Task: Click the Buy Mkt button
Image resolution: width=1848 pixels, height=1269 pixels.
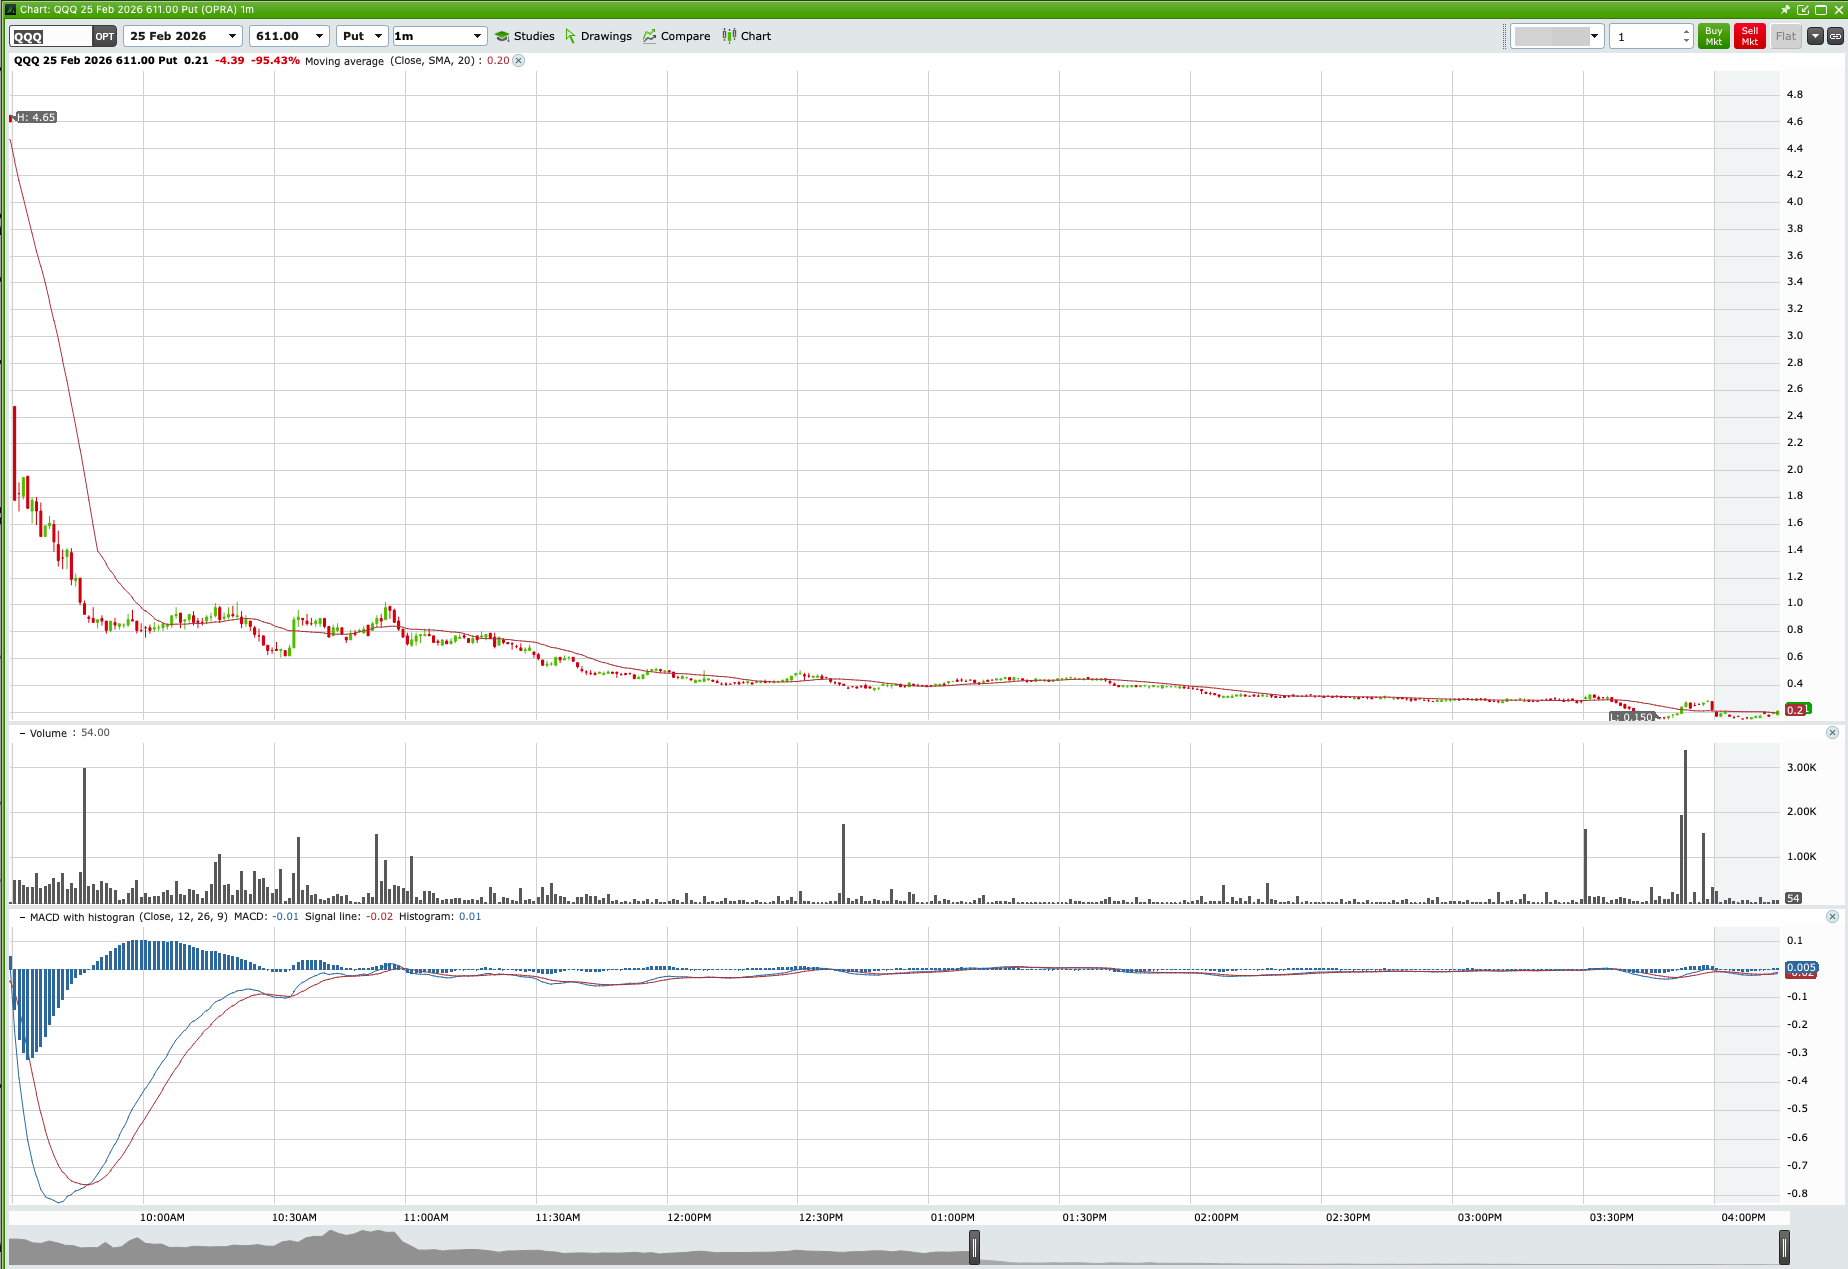Action: (1713, 35)
